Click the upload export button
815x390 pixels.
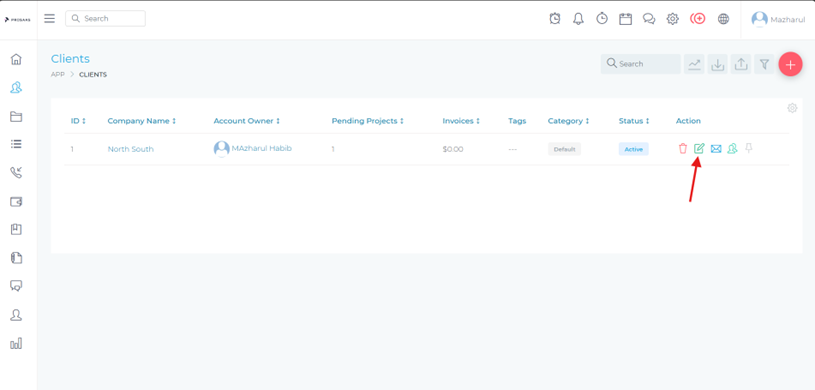741,64
